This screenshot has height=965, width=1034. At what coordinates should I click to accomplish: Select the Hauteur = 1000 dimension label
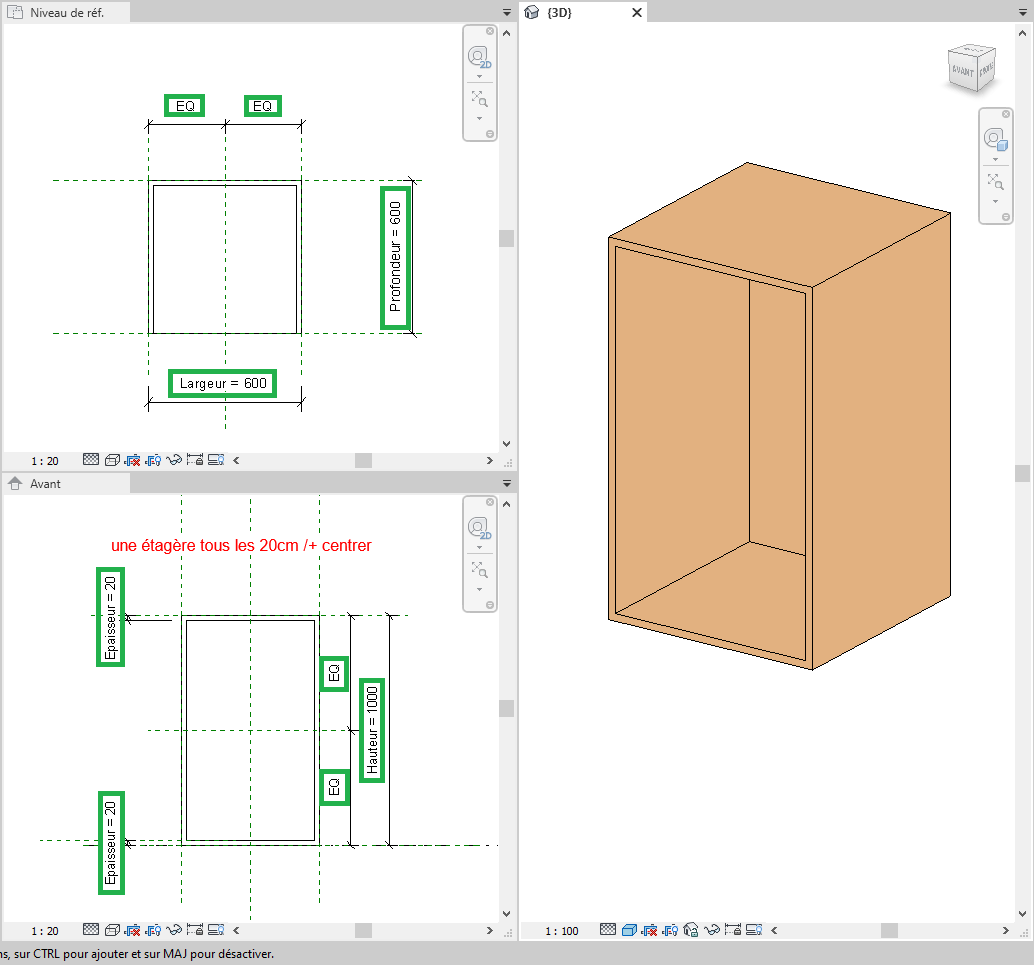click(x=372, y=730)
